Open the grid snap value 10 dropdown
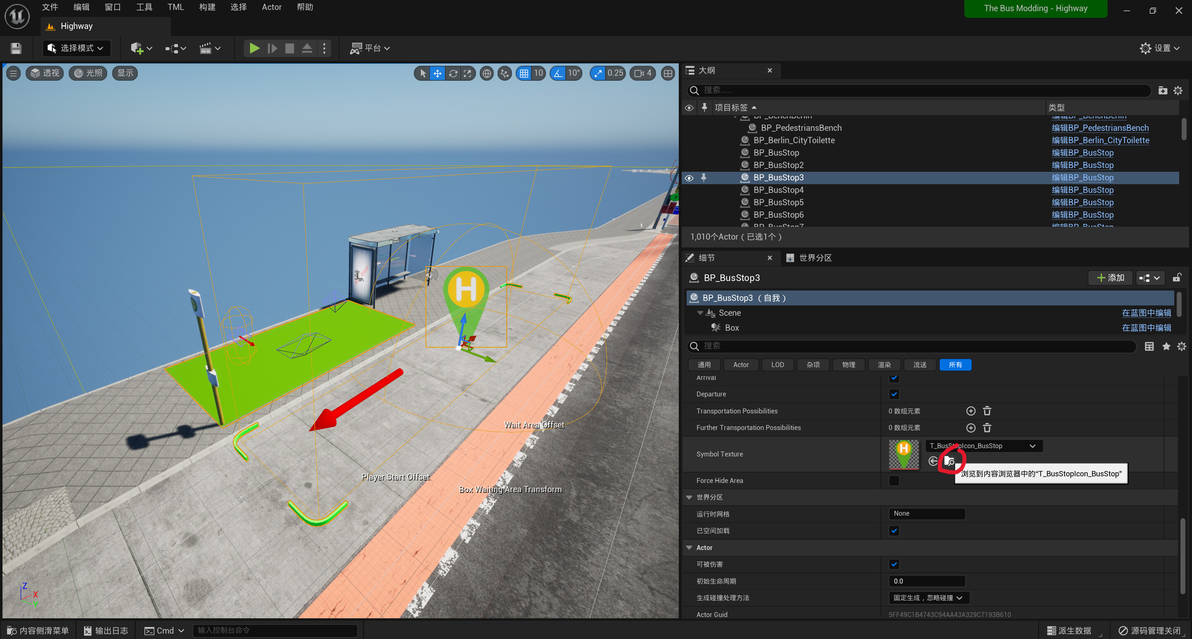The height and width of the screenshot is (639, 1192). tap(538, 73)
